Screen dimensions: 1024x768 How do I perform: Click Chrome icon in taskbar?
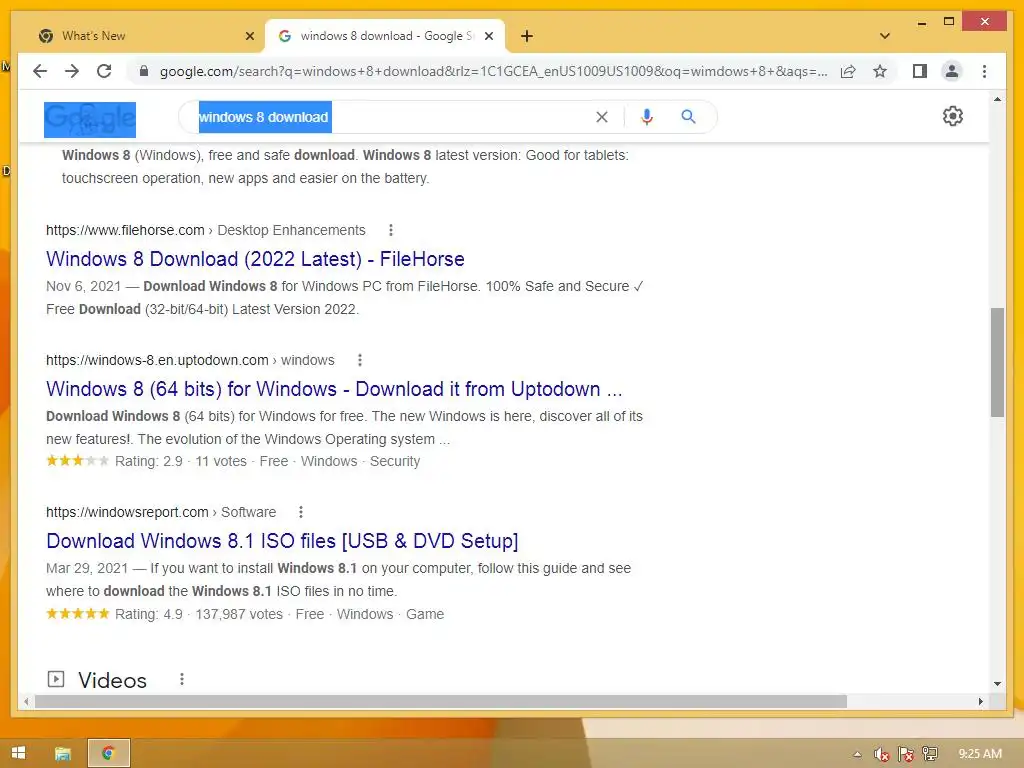click(x=108, y=754)
